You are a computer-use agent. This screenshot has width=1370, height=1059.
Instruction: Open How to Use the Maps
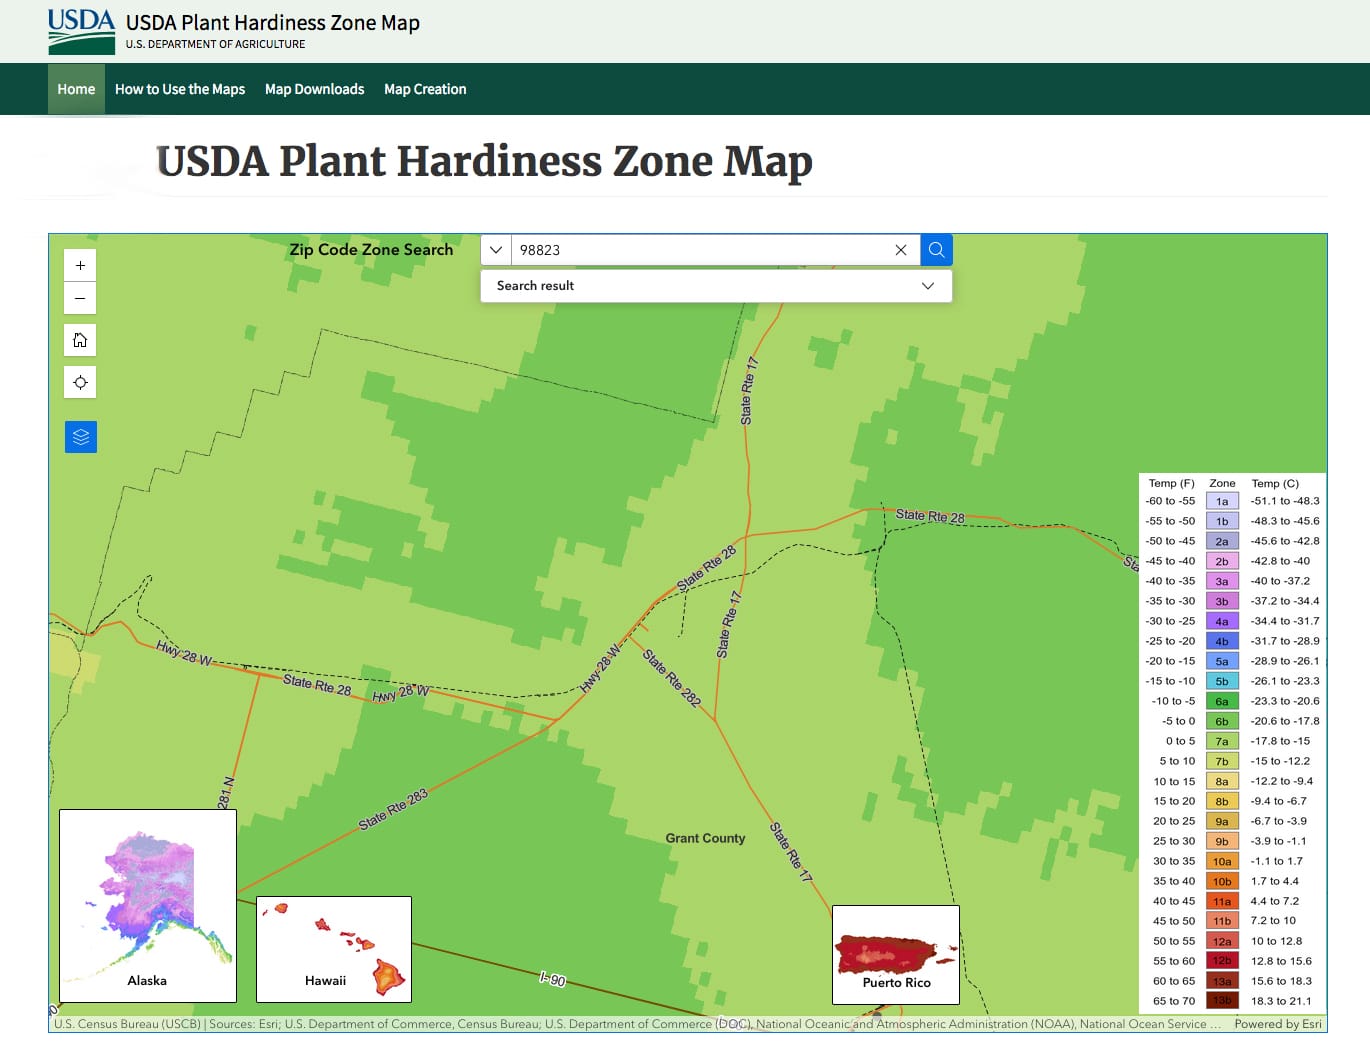(180, 89)
